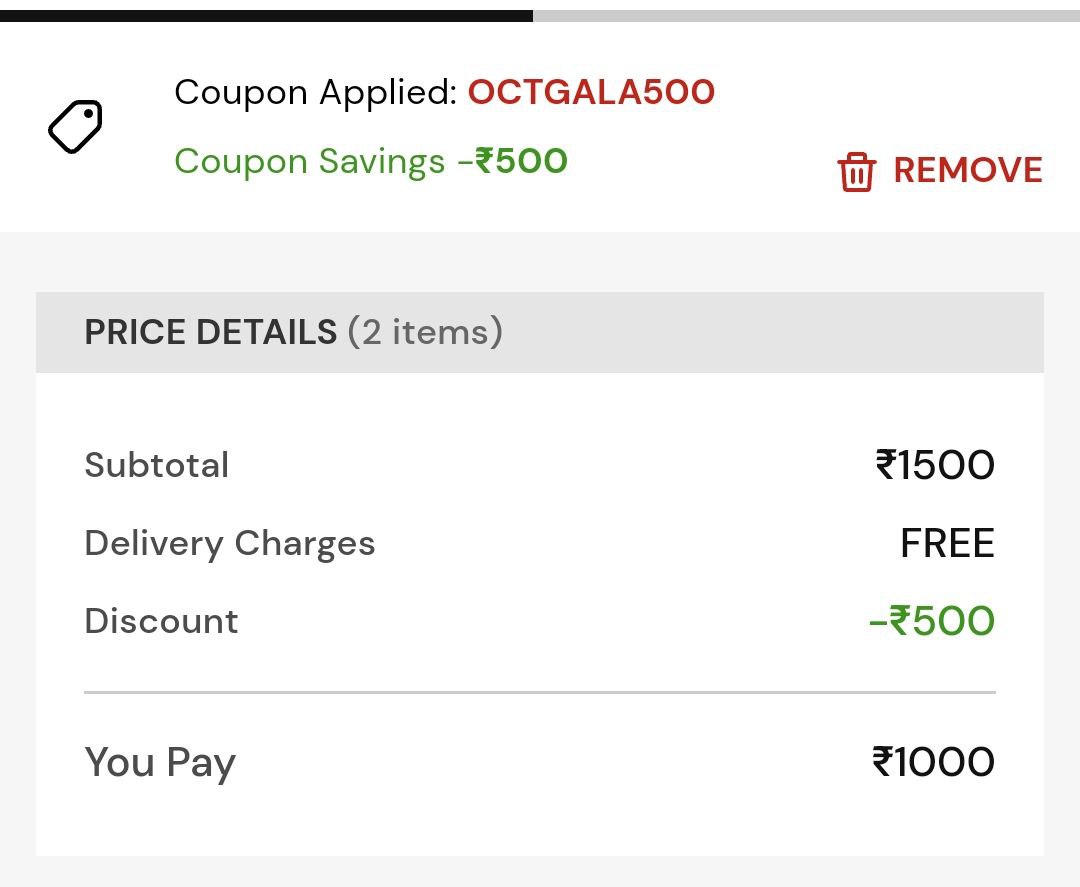Click the ₹1500 subtotal amount
1080x887 pixels.
pos(935,465)
